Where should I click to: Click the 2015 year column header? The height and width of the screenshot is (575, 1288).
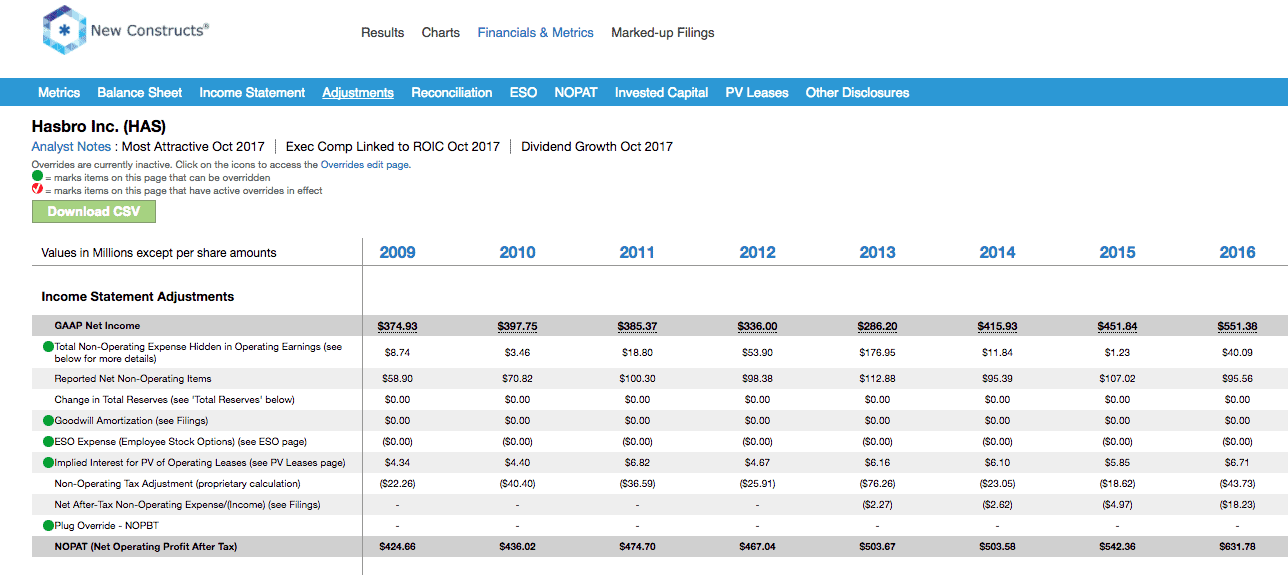1118,252
